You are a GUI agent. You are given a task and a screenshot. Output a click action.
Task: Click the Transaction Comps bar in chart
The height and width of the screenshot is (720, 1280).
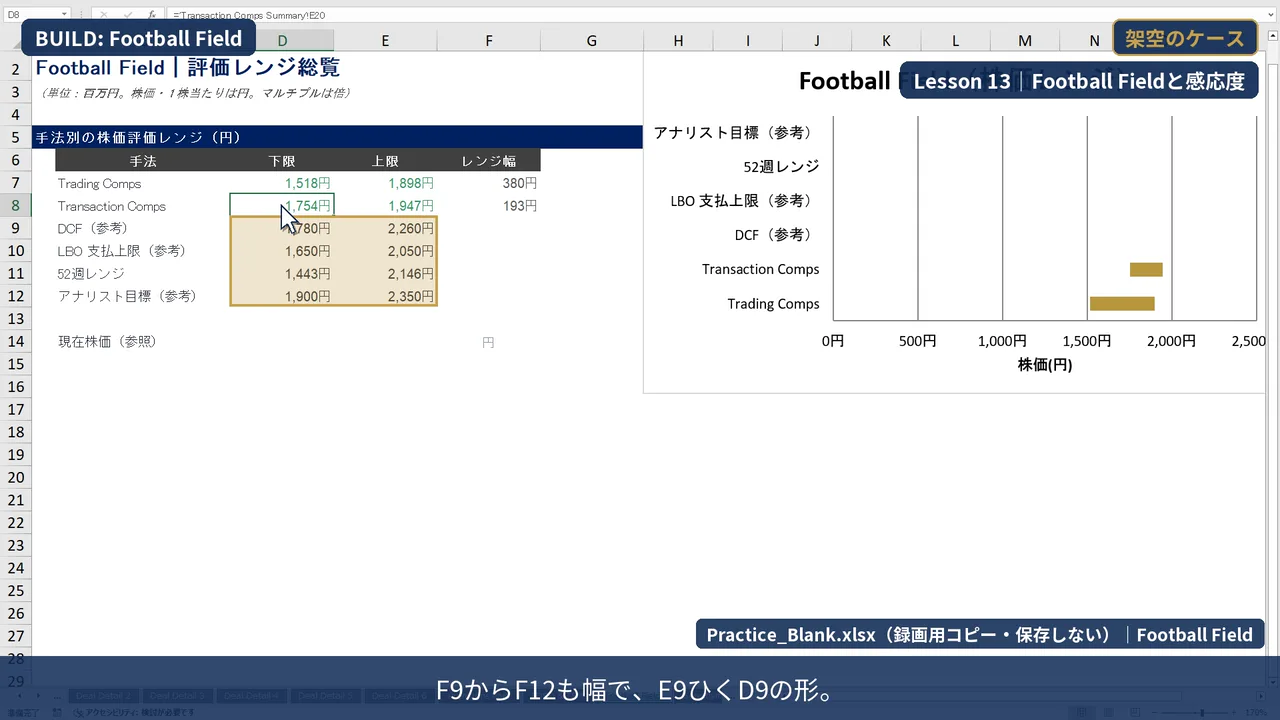coord(1146,269)
